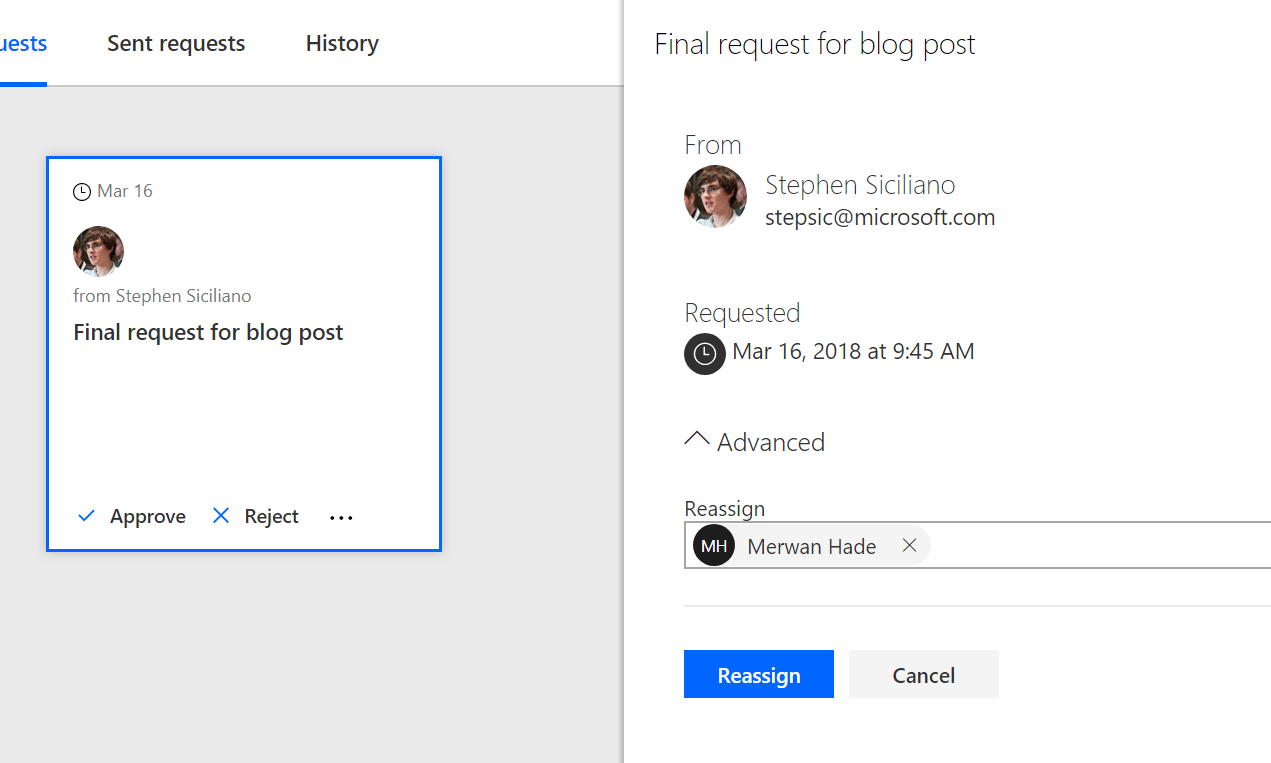The width and height of the screenshot is (1271, 763).
Task: Click the requester avatar on the request card
Action: (98, 251)
